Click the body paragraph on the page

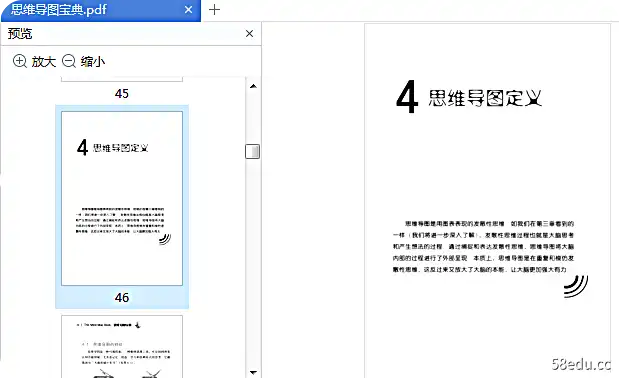(483, 247)
